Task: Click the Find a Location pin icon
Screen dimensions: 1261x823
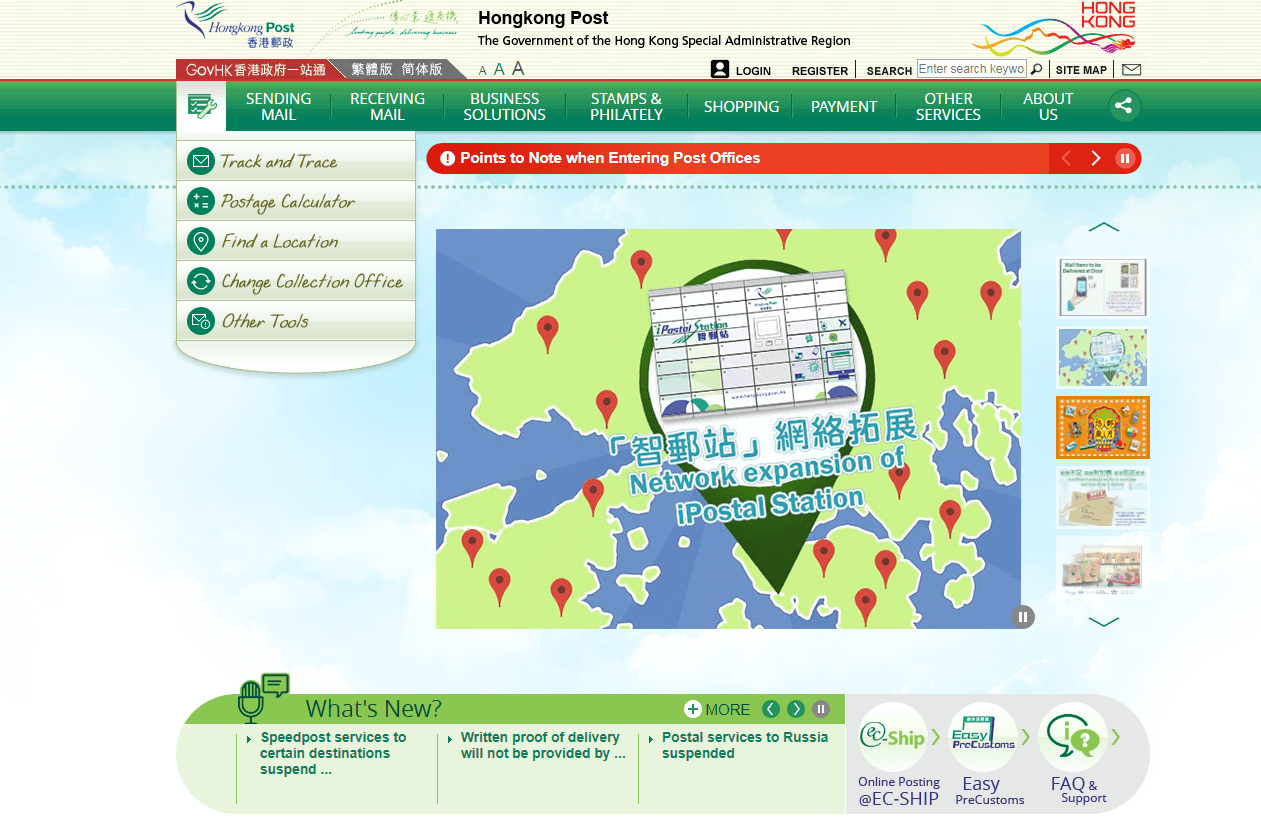Action: 201,241
